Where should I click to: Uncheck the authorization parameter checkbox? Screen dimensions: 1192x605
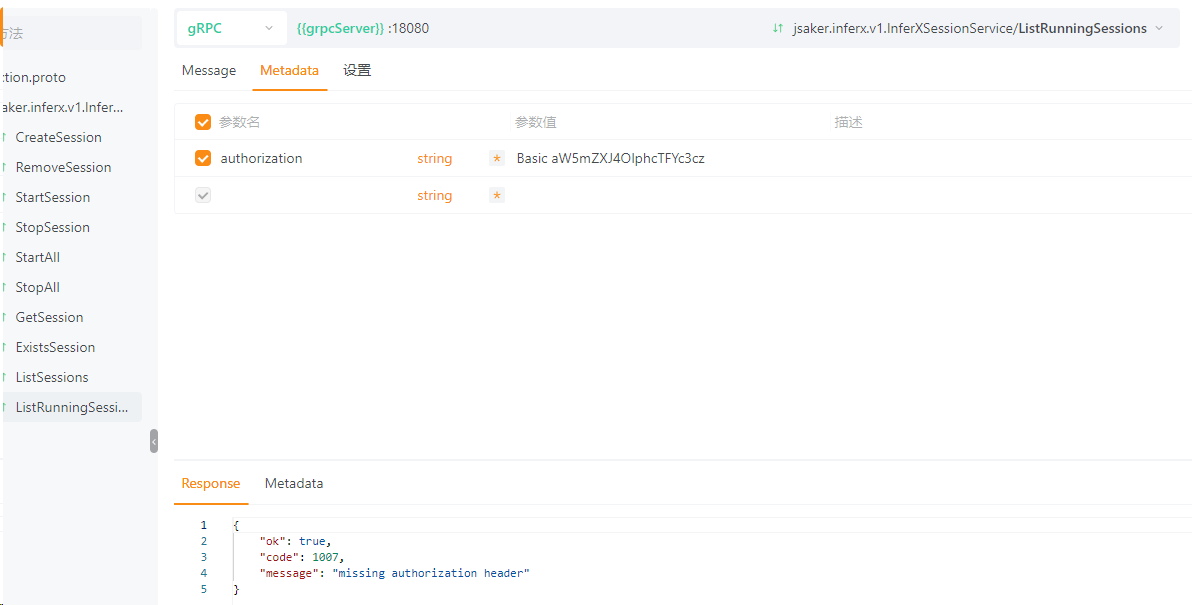[x=203, y=159]
